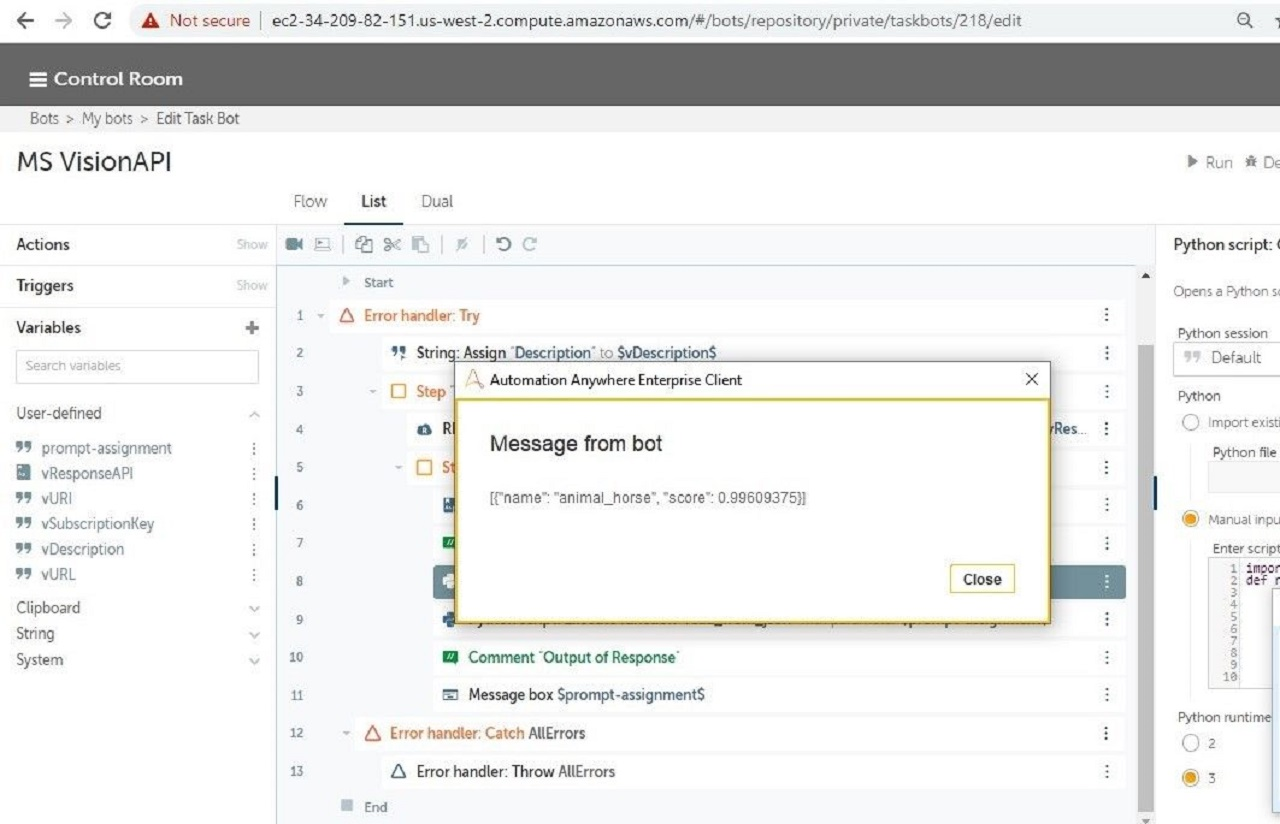This screenshot has height=824, width=1280.
Task: Run the MS VisionAPI bot
Action: coord(1209,162)
